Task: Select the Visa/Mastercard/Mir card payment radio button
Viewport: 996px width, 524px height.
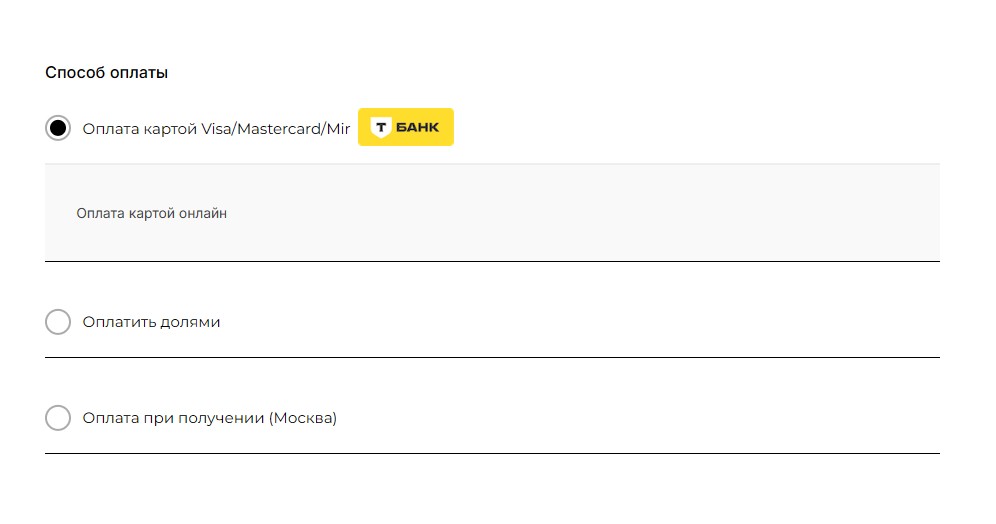Action: (58, 128)
